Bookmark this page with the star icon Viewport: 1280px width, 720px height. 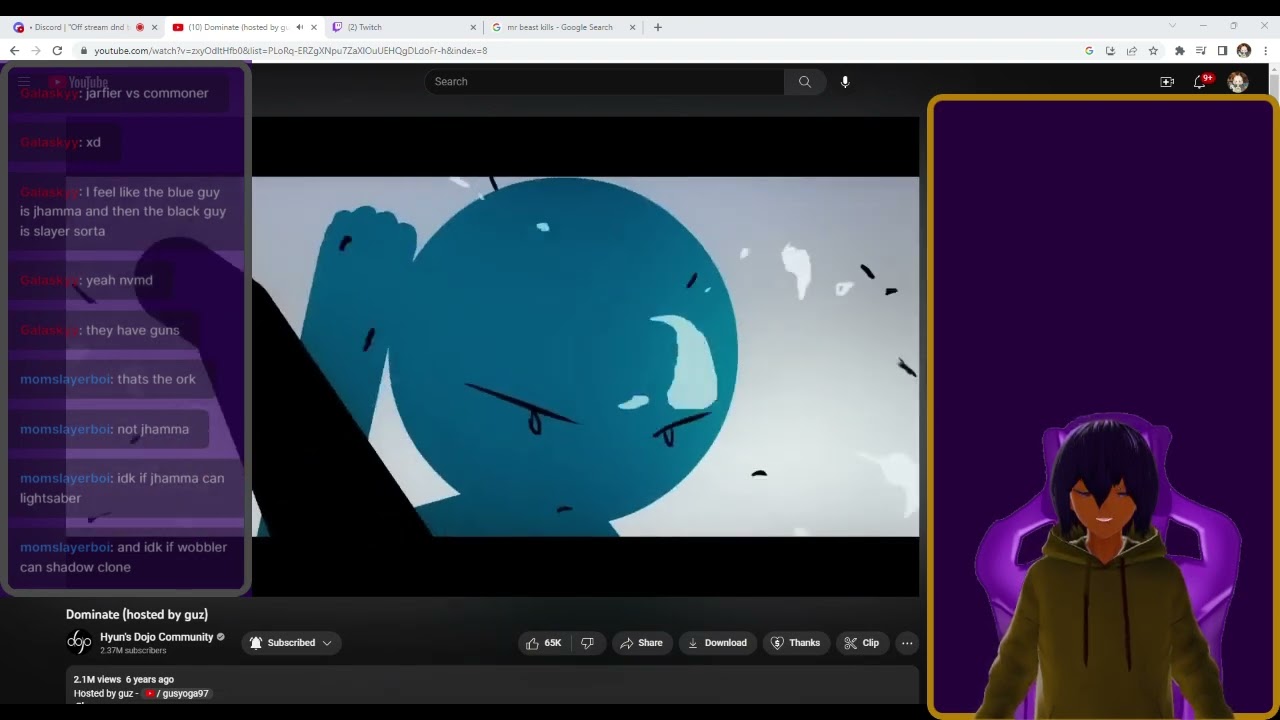tap(1153, 50)
